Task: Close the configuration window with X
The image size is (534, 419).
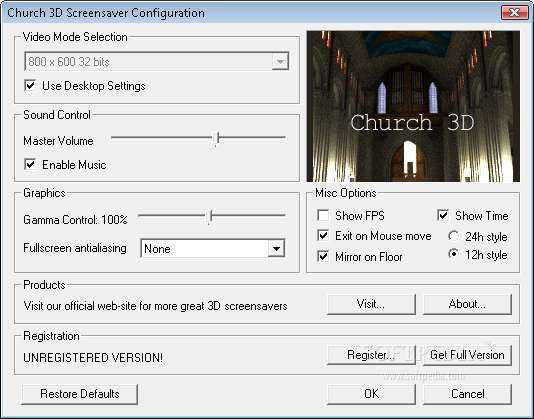Action: [515, 13]
